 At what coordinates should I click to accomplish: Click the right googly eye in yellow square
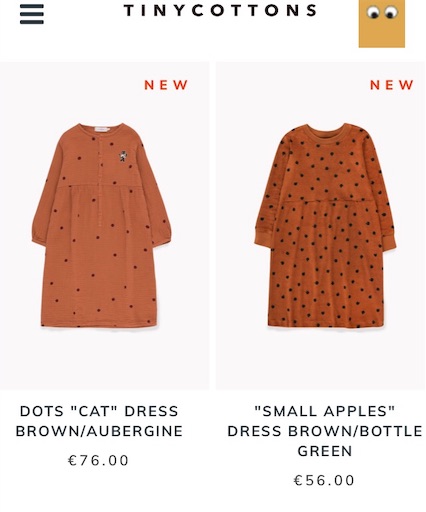click(391, 13)
